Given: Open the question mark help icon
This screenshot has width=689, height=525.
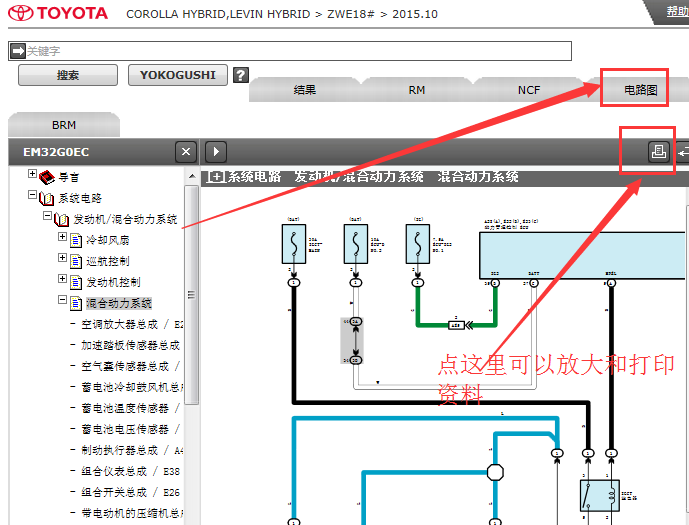Looking at the screenshot, I should [241, 75].
